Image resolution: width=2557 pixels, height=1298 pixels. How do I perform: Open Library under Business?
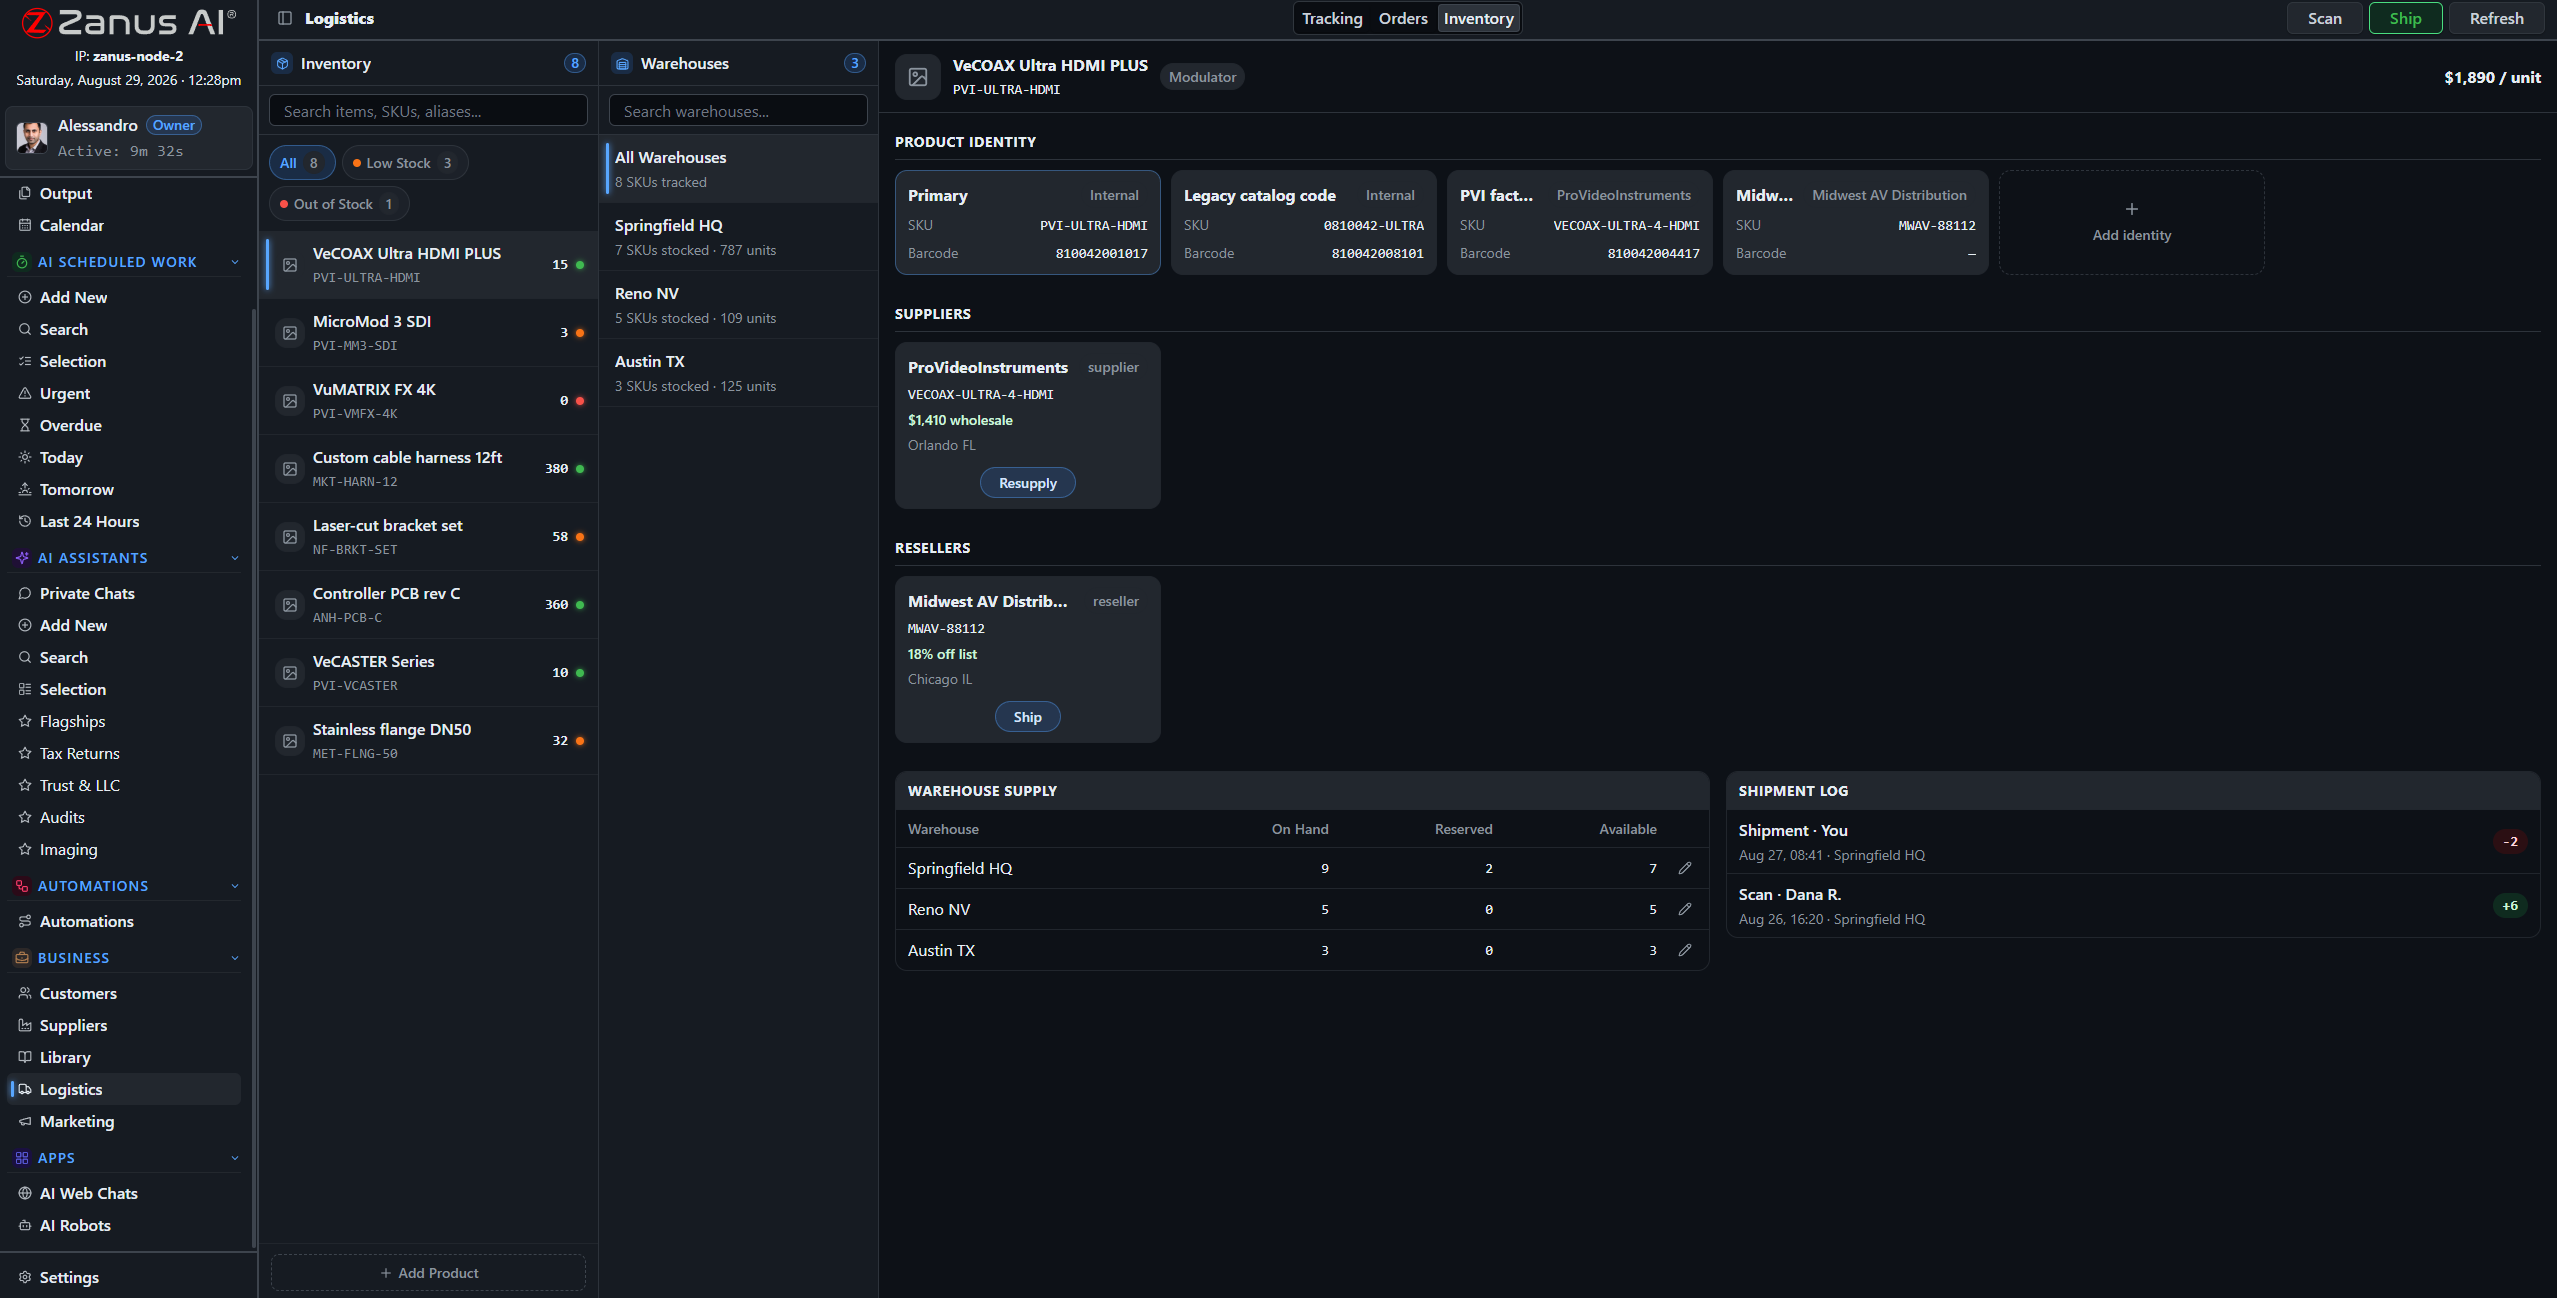[x=125, y=1057]
